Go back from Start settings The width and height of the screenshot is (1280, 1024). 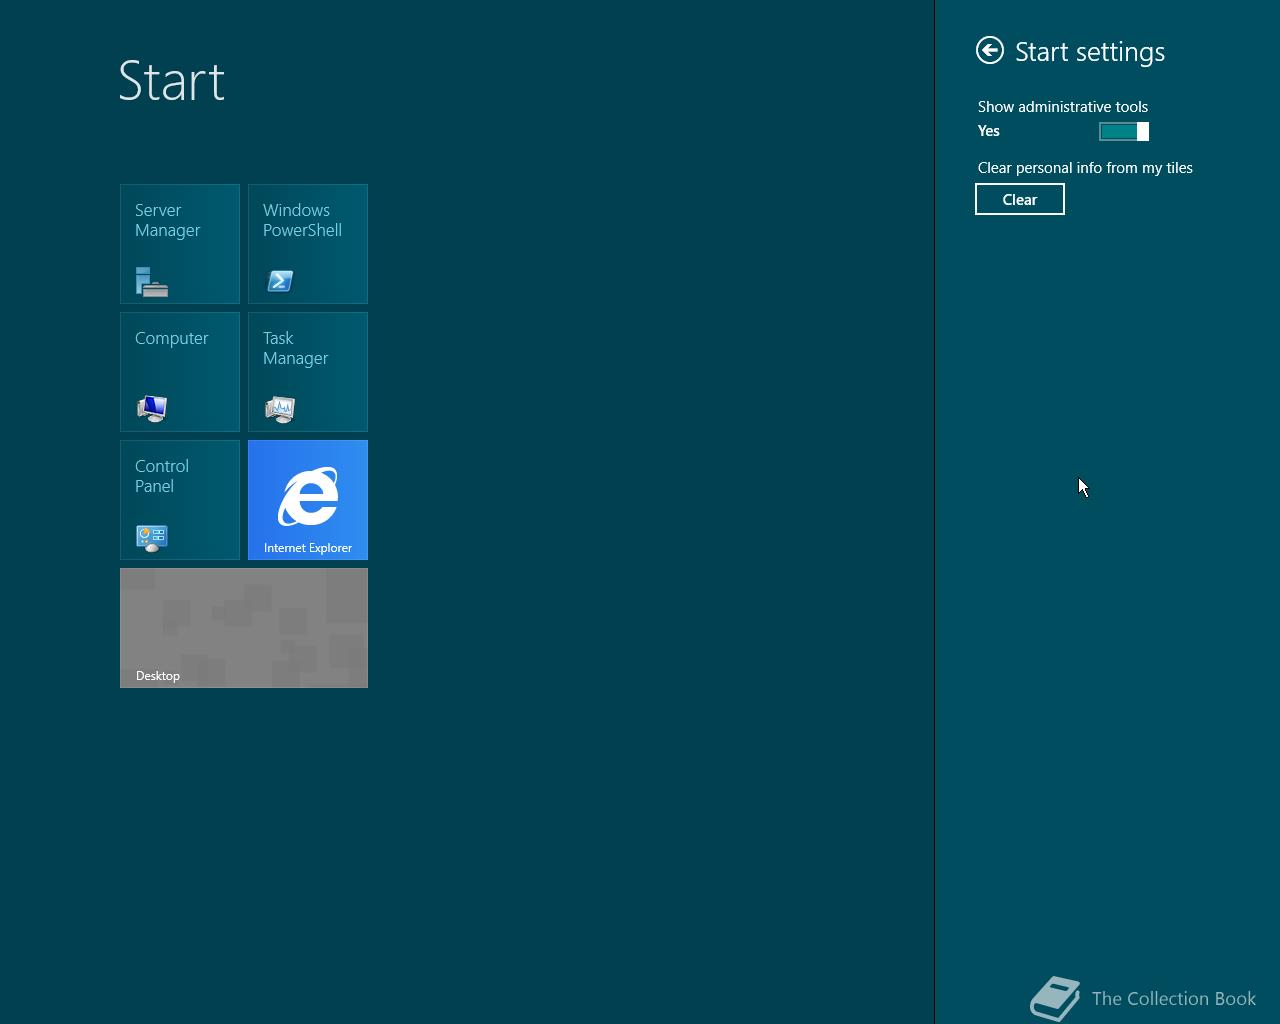tap(990, 50)
